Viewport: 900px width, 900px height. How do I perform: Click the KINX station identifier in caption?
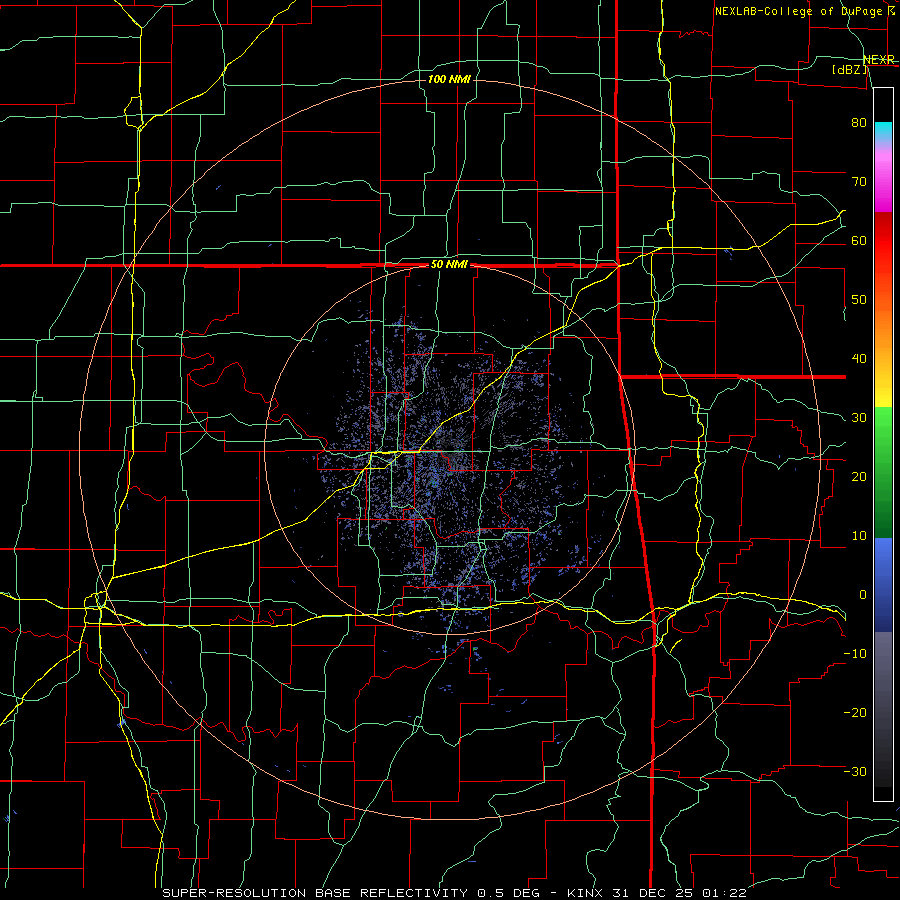pos(586,893)
